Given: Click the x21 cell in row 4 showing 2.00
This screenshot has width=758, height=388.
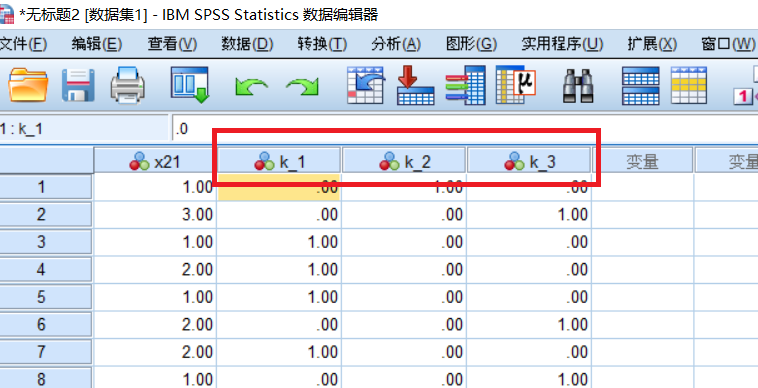Looking at the screenshot, I should [155, 269].
